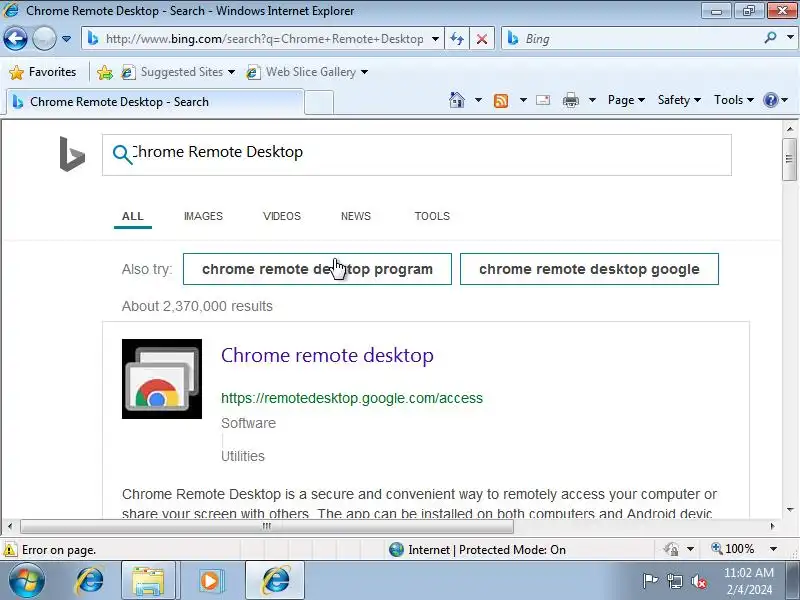The height and width of the screenshot is (600, 800).
Task: Open the recent pages dropdown arrow
Action: 66,39
